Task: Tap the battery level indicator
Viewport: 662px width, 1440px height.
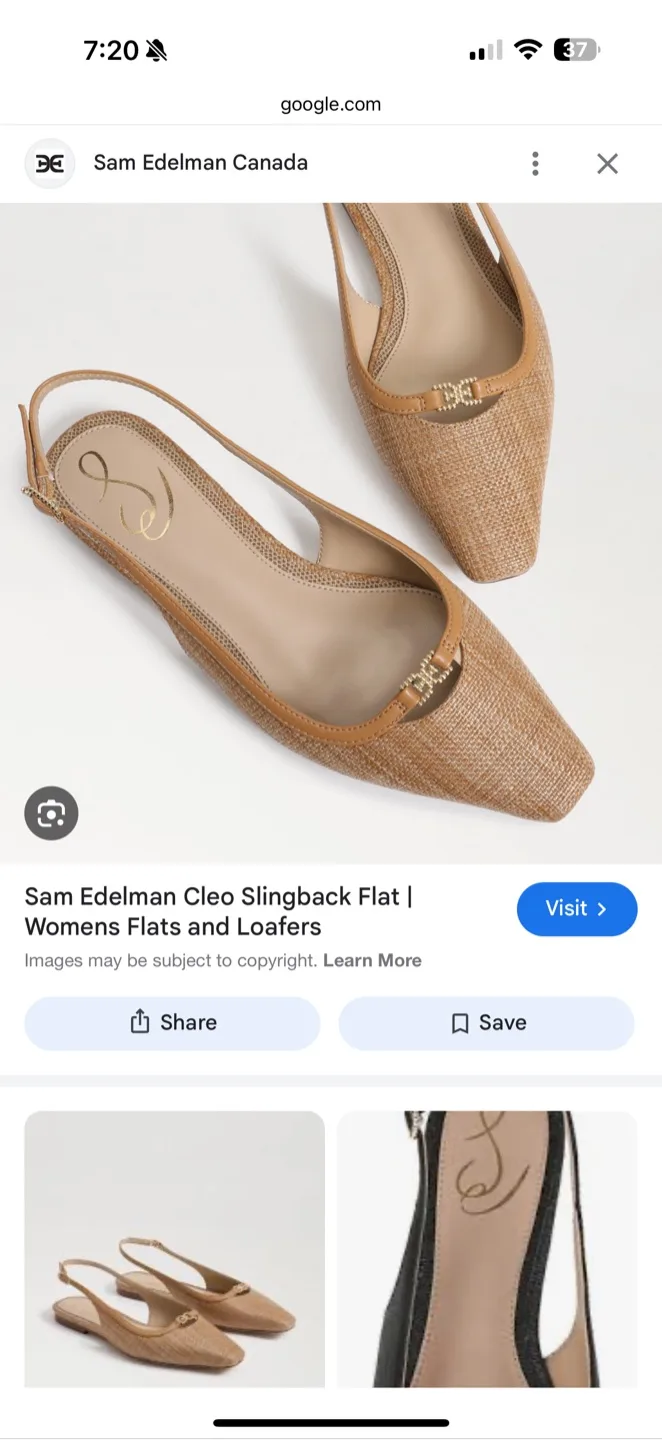Action: 576,50
